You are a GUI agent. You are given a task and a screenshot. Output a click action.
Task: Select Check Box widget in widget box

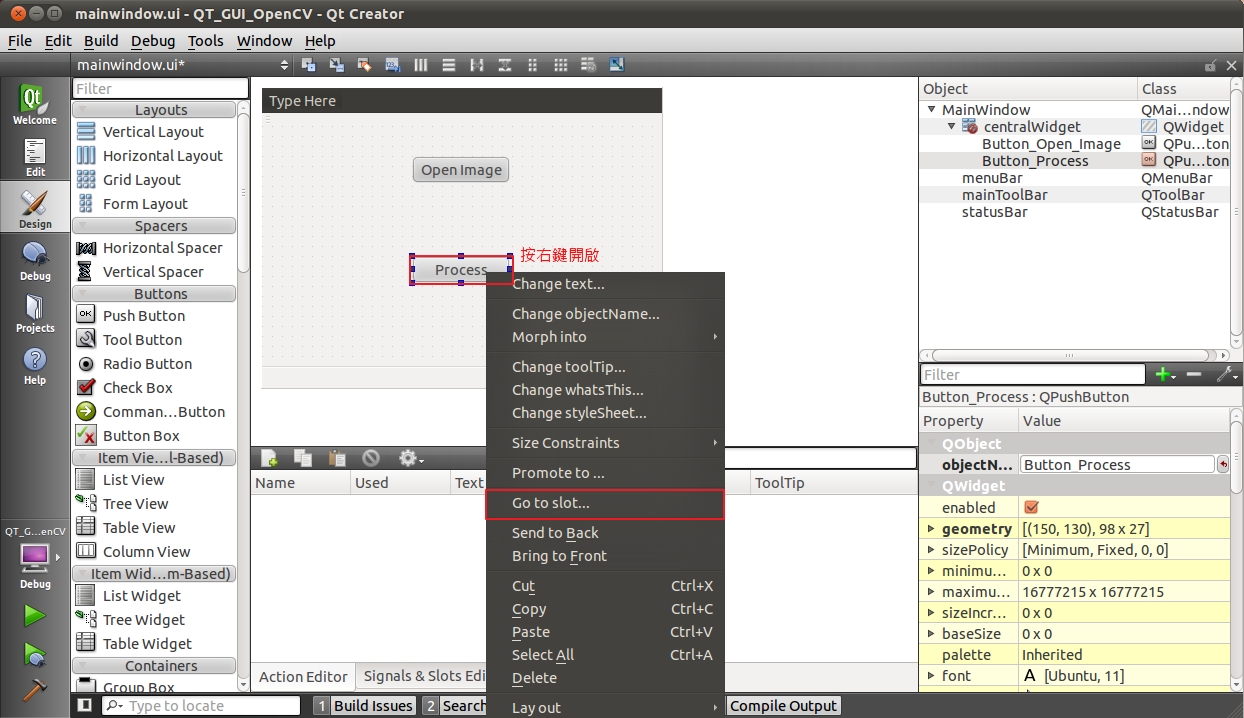137,388
